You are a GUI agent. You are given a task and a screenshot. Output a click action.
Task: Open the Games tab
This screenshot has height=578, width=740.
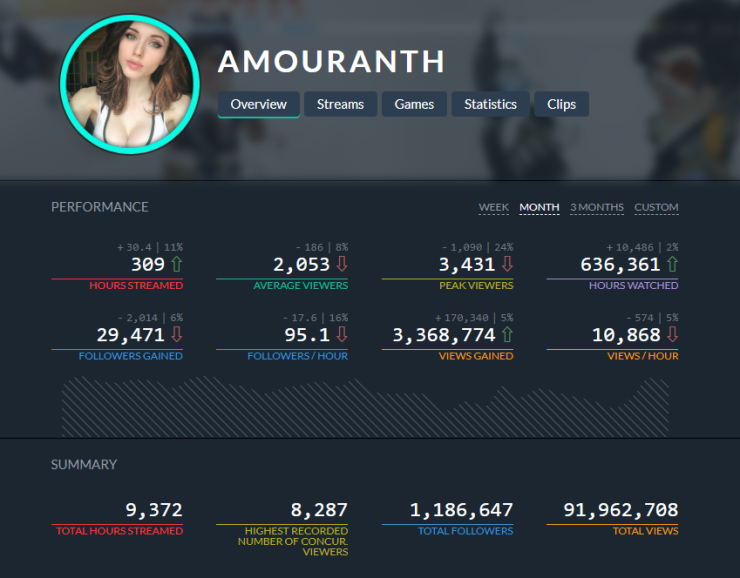click(414, 104)
